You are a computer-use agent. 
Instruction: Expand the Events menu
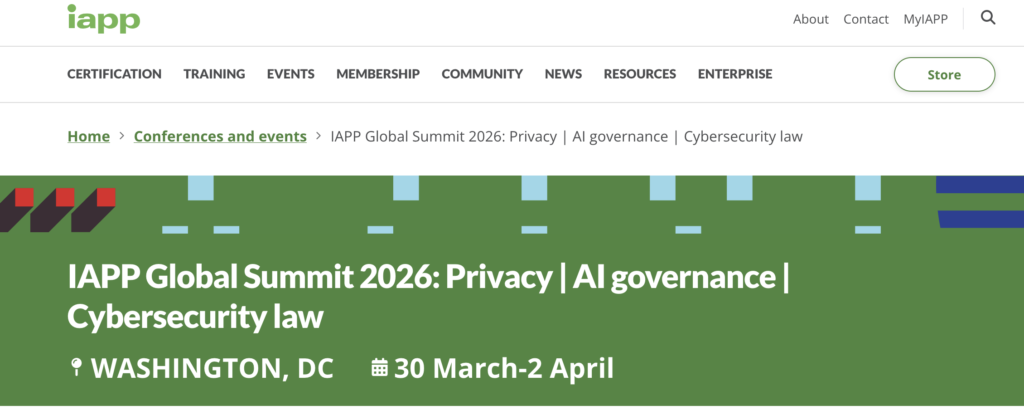click(290, 74)
